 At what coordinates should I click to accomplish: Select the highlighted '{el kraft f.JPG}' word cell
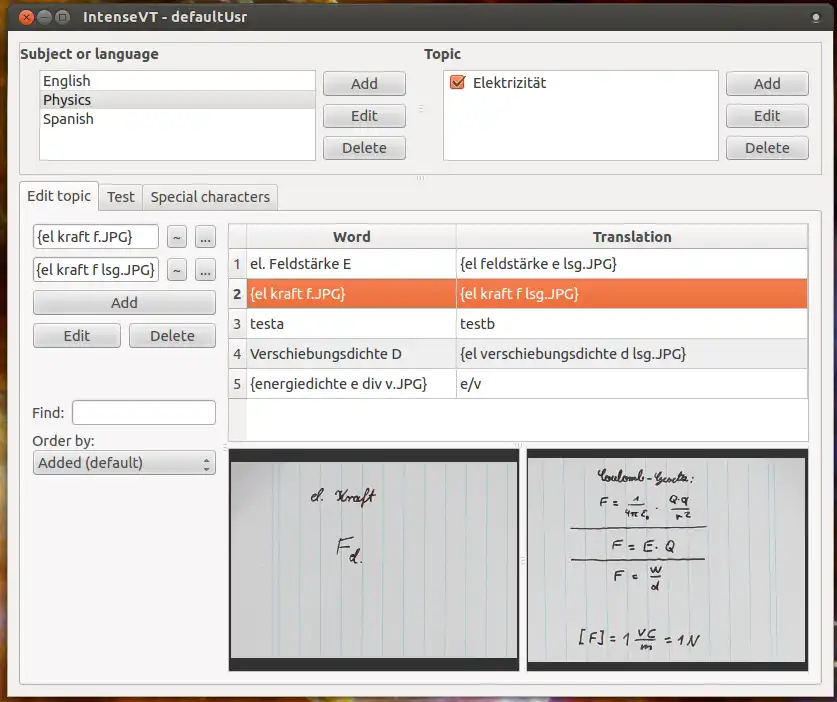(351, 294)
